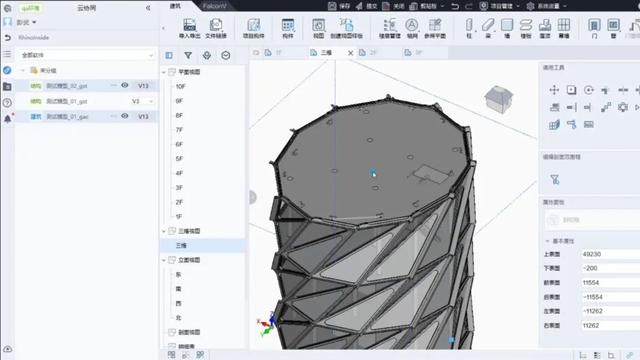Viewport: 640px width, 360px height.
Task: Click the top surface value field 49230
Action: click(x=610, y=254)
